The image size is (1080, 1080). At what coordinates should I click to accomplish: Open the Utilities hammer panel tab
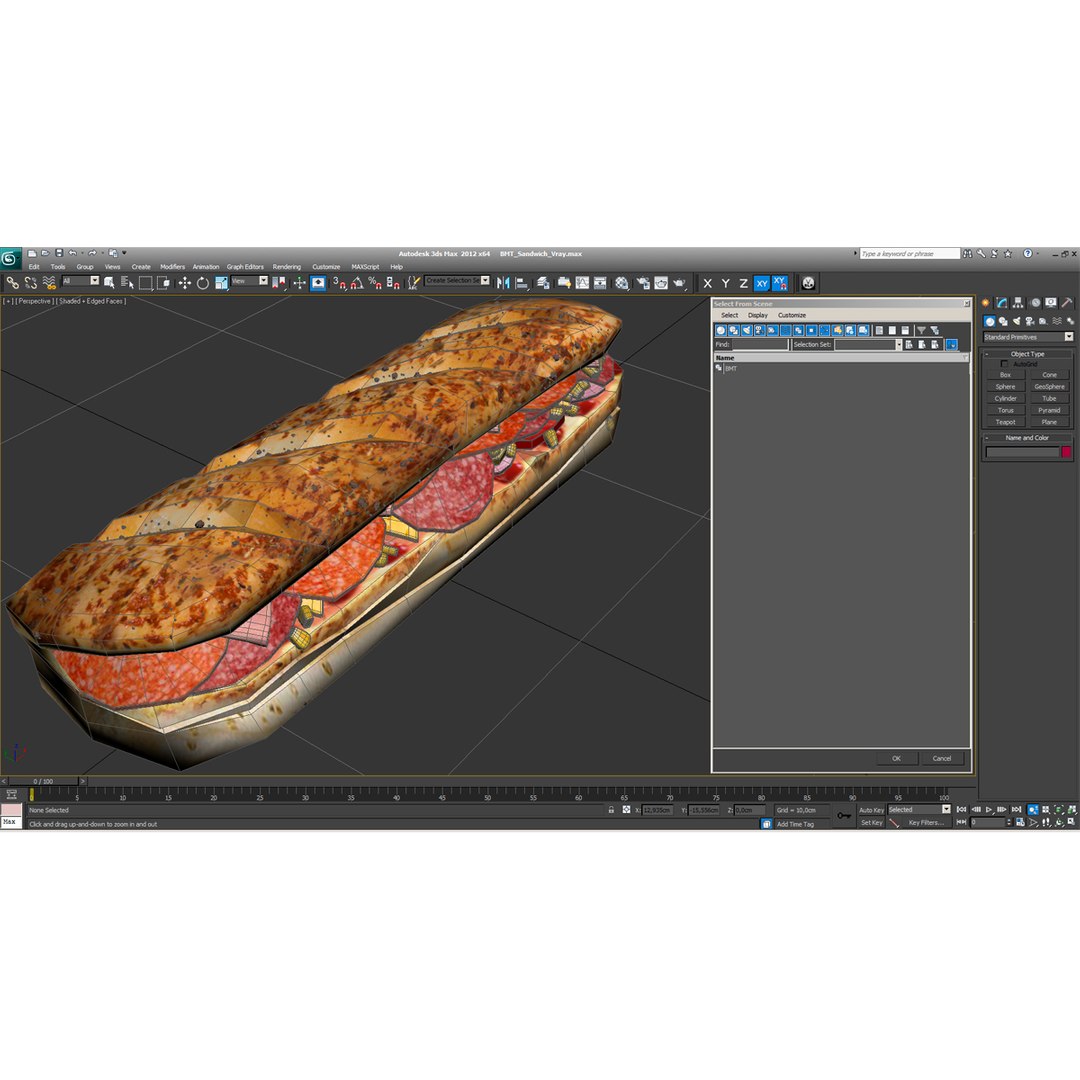coord(1067,302)
